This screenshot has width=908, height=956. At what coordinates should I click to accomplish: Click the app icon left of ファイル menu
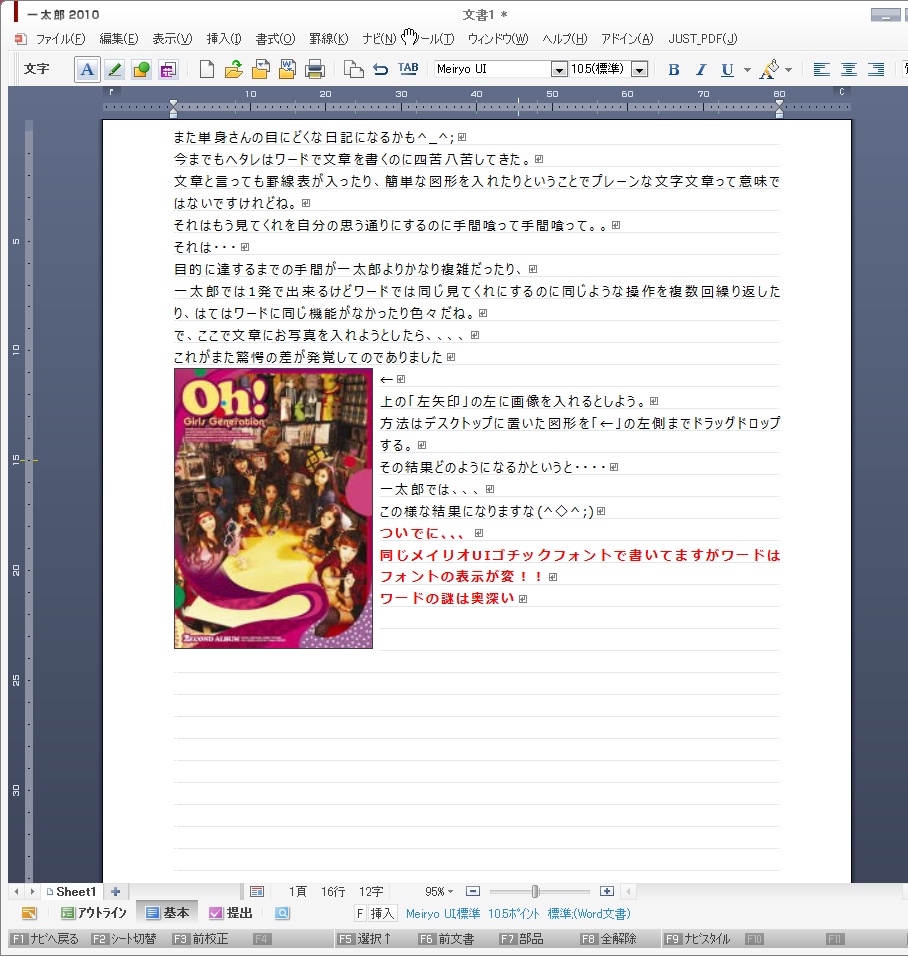click(21, 39)
